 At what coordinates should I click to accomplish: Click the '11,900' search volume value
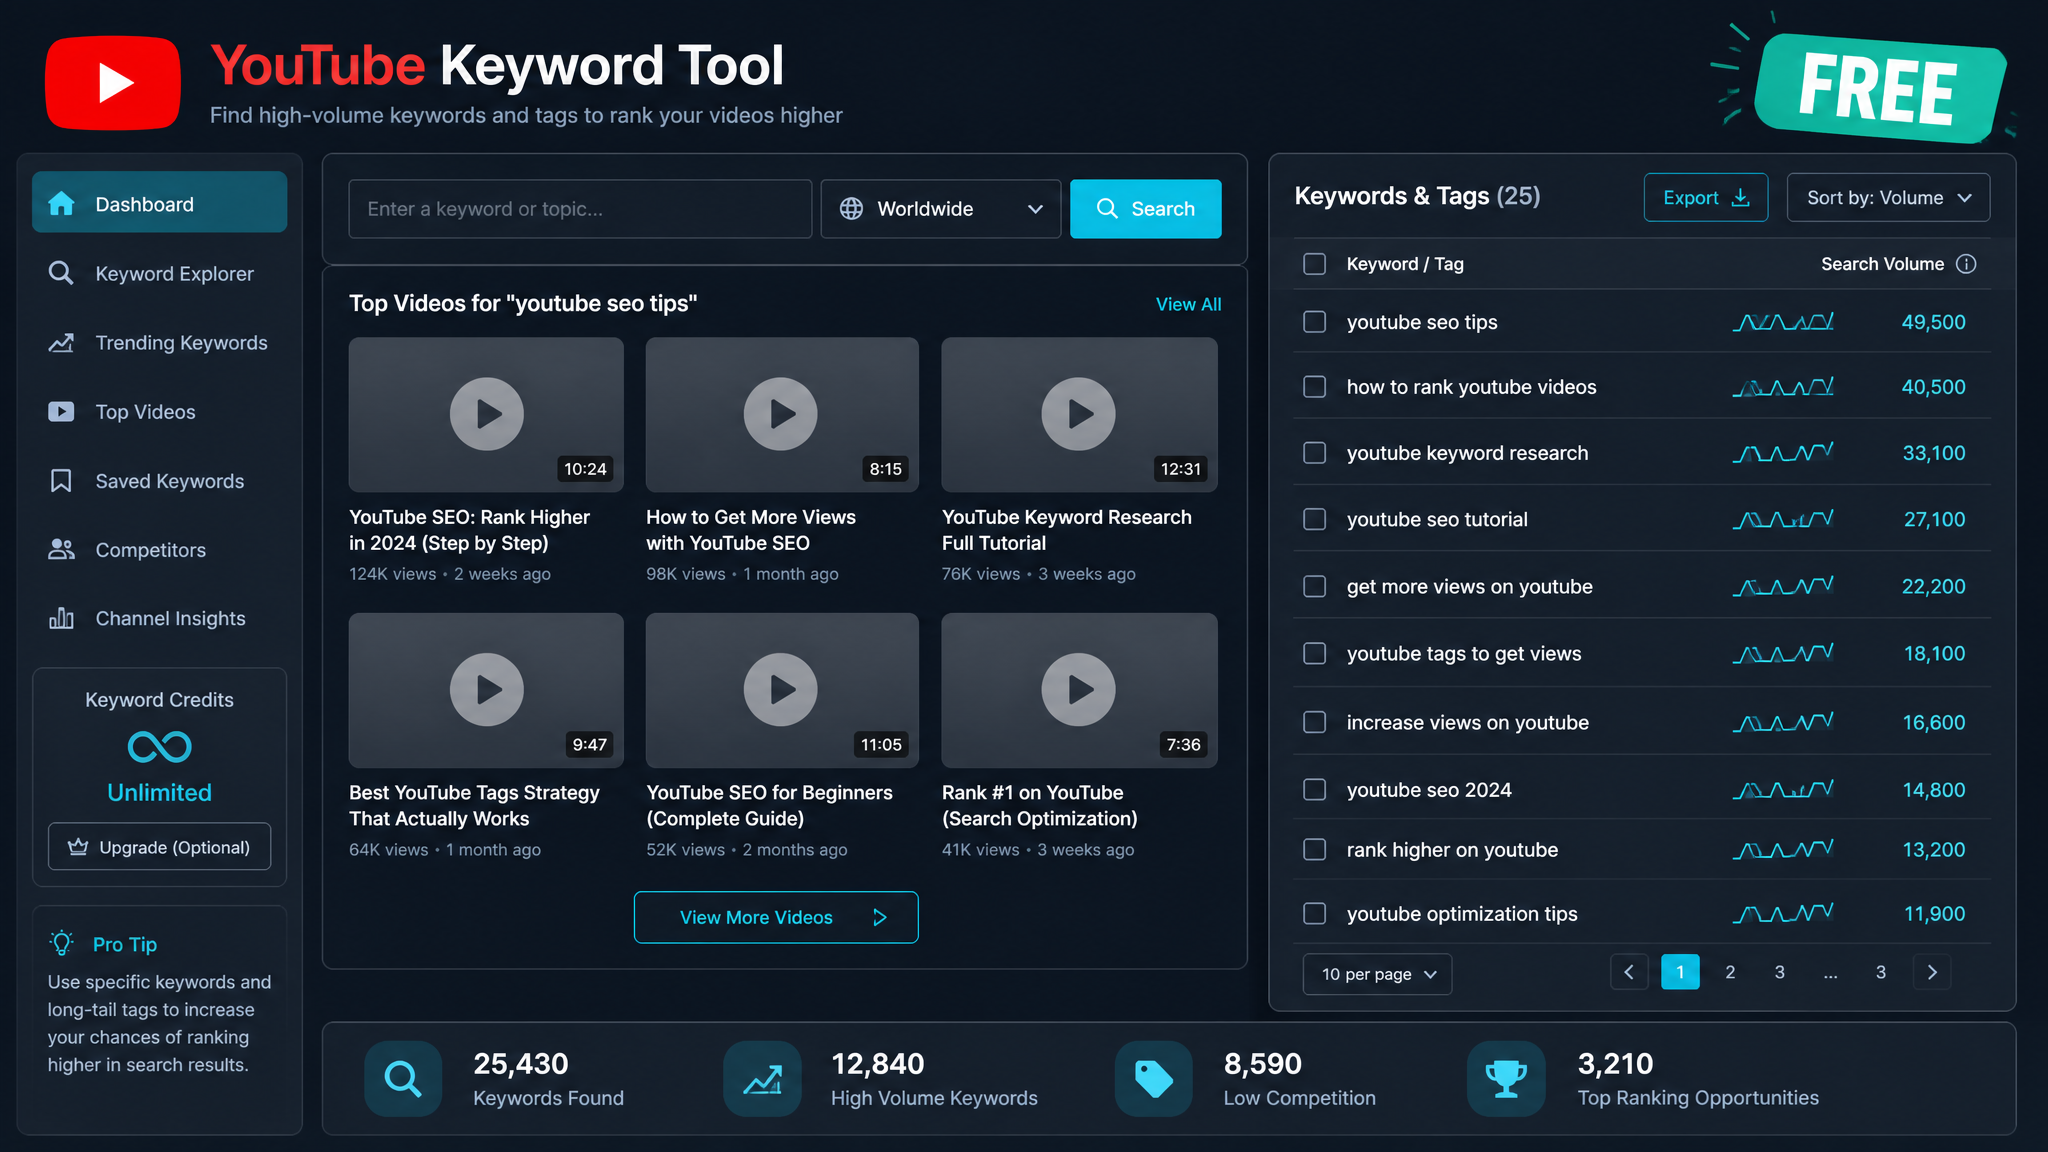(1934, 914)
